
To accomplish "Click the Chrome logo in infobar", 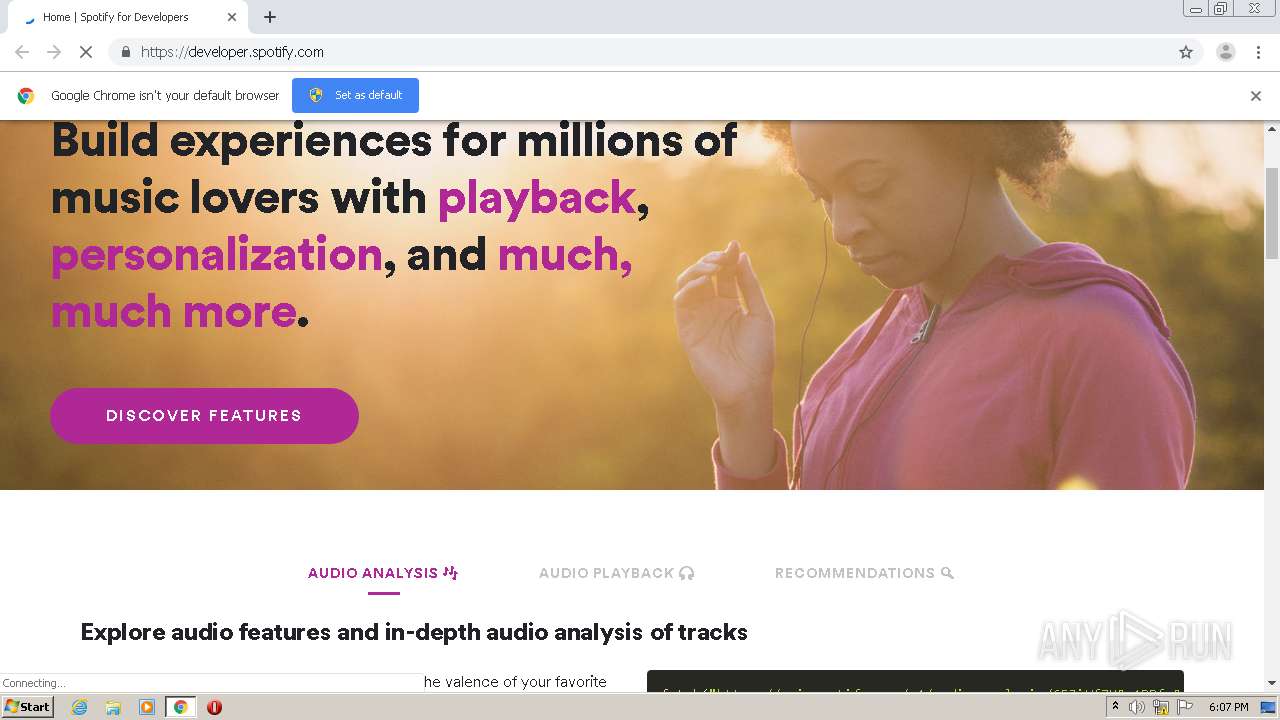I will tap(26, 96).
